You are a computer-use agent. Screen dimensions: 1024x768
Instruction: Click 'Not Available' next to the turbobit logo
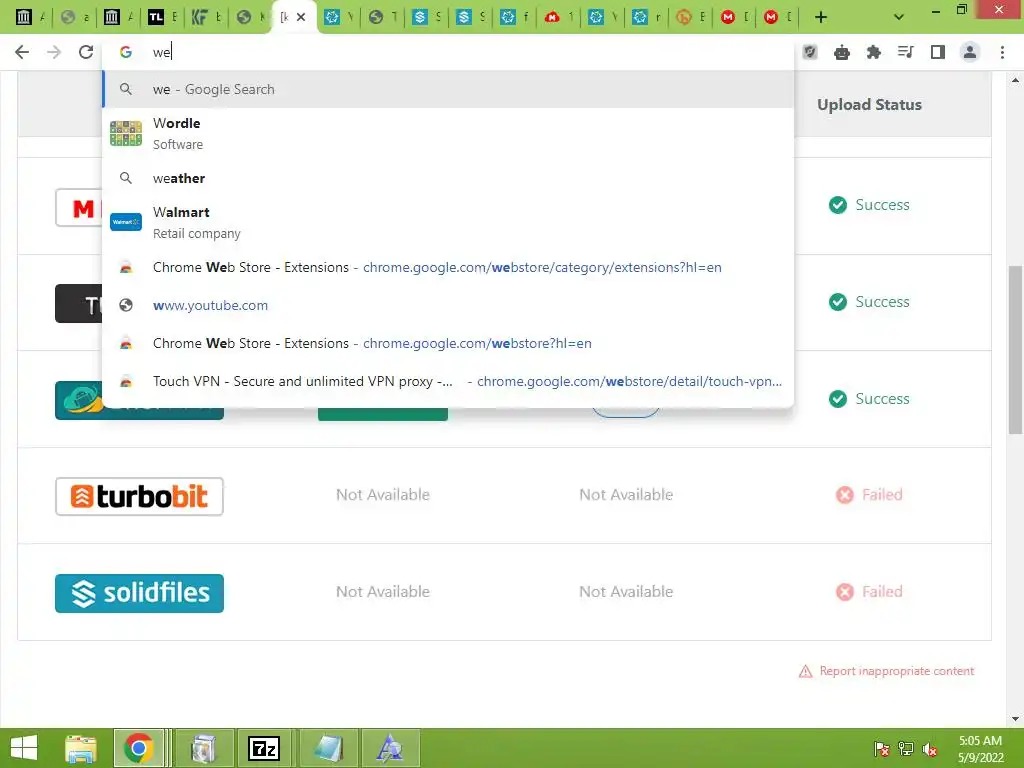point(383,495)
